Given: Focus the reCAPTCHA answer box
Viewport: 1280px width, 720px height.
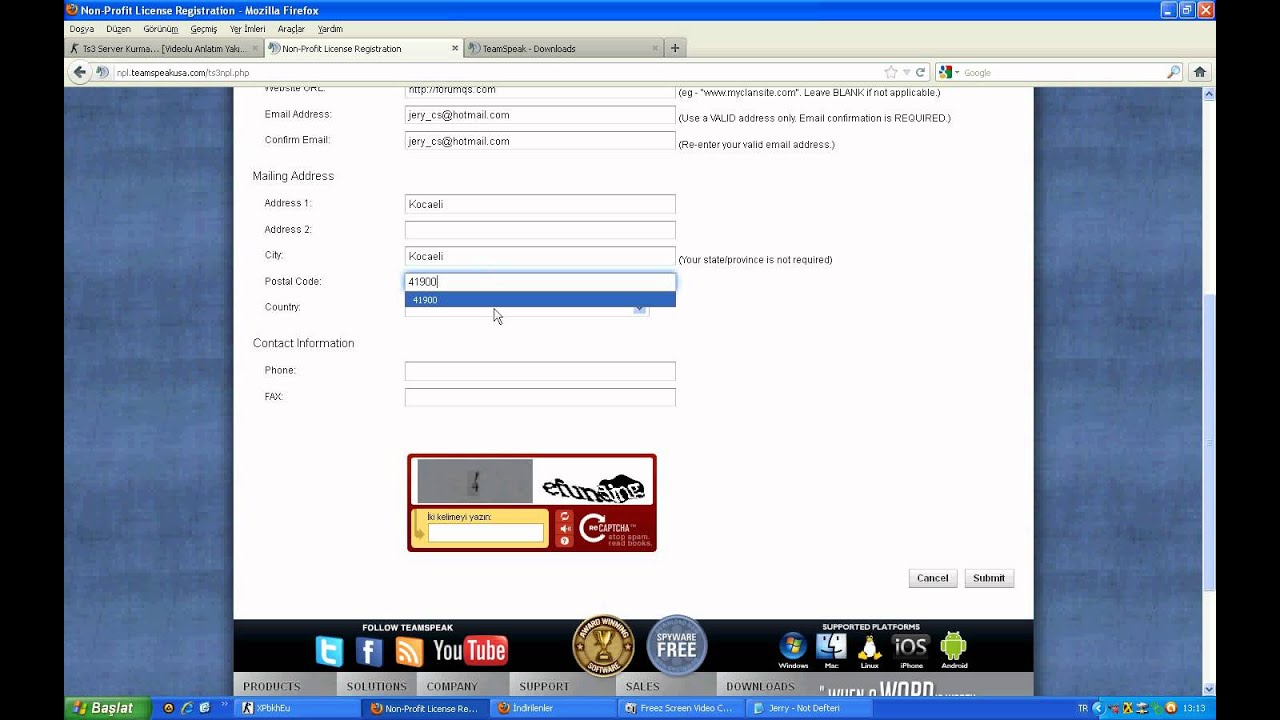Looking at the screenshot, I should pos(486,533).
